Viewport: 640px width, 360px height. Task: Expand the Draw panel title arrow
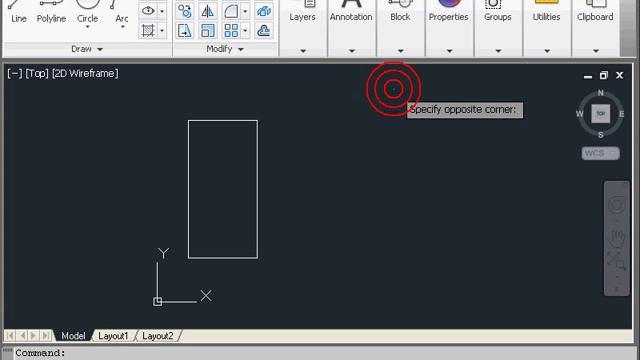coord(100,49)
